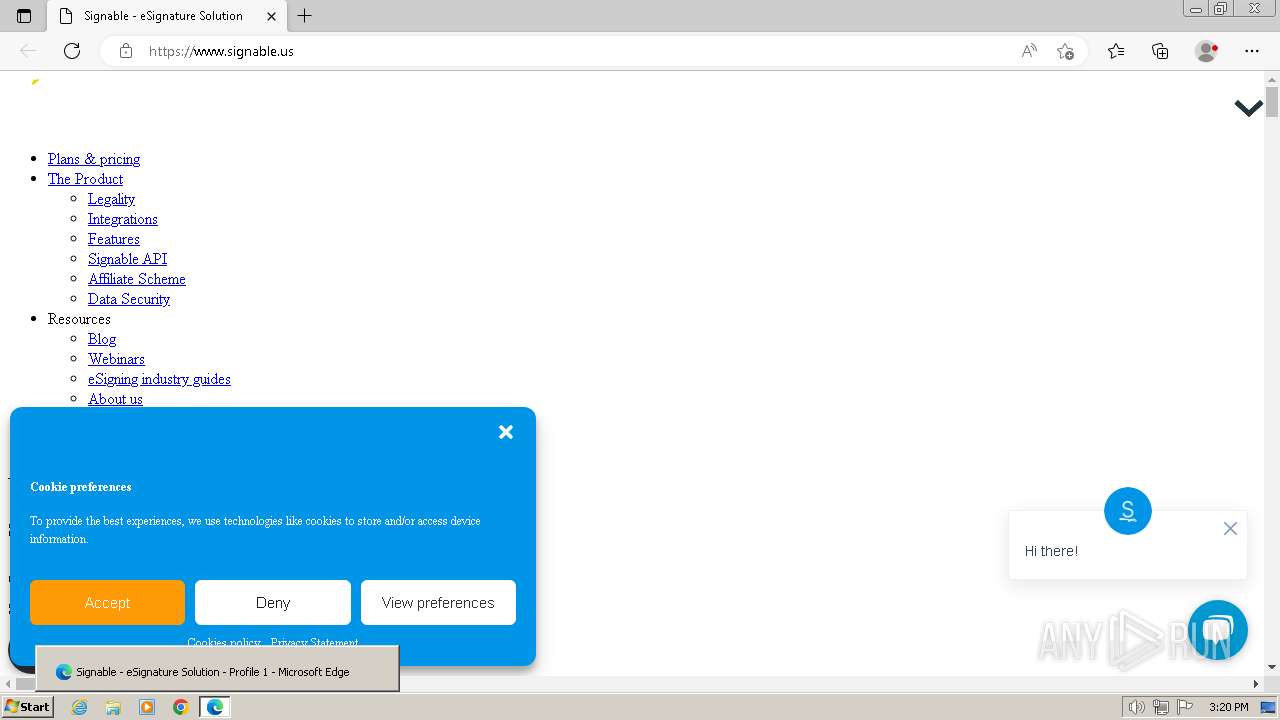
Task: Open Read aloud icon in address bar
Action: pyautogui.click(x=1029, y=51)
